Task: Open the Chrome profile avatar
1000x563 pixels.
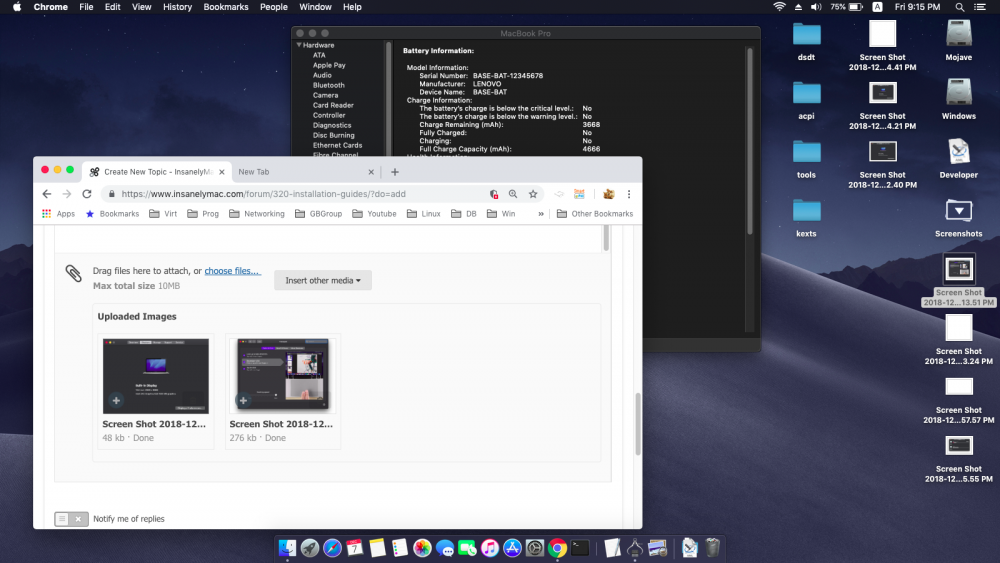Action: 608,194
